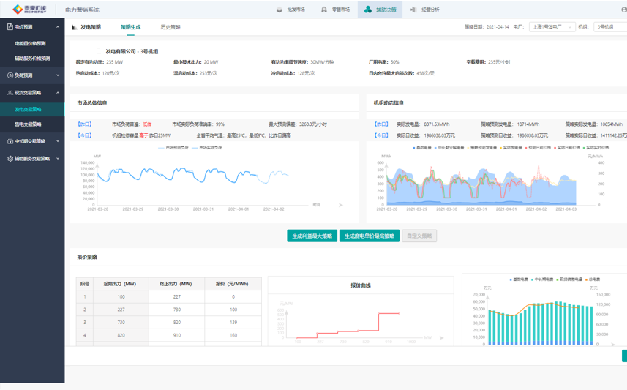Expand the load forecast sidebar group chevron
Viewport: 627px width, 390px height.
click(58, 75)
